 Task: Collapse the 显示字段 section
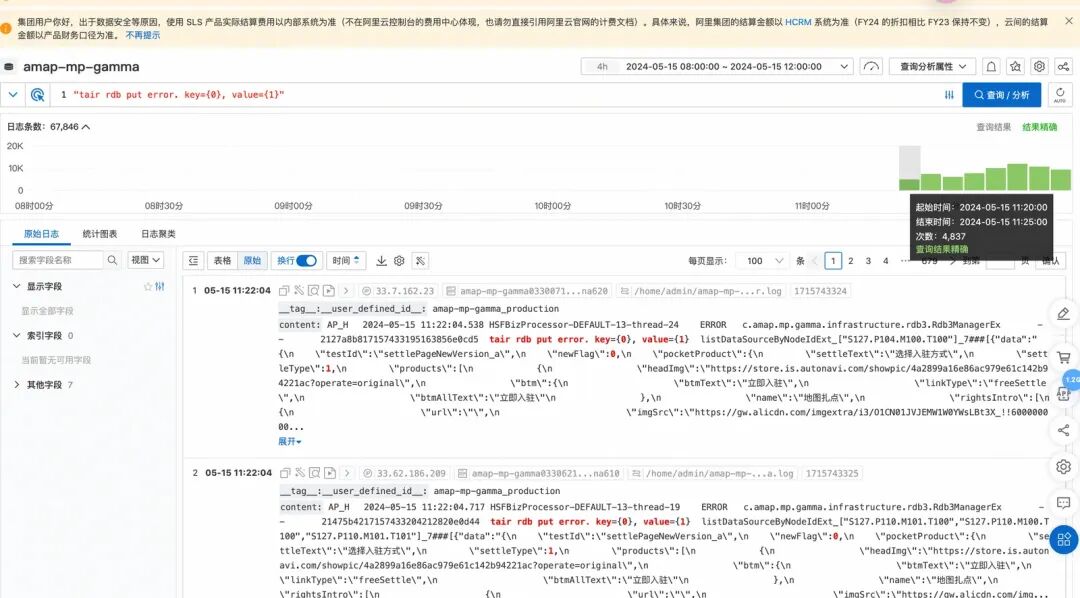[x=17, y=286]
